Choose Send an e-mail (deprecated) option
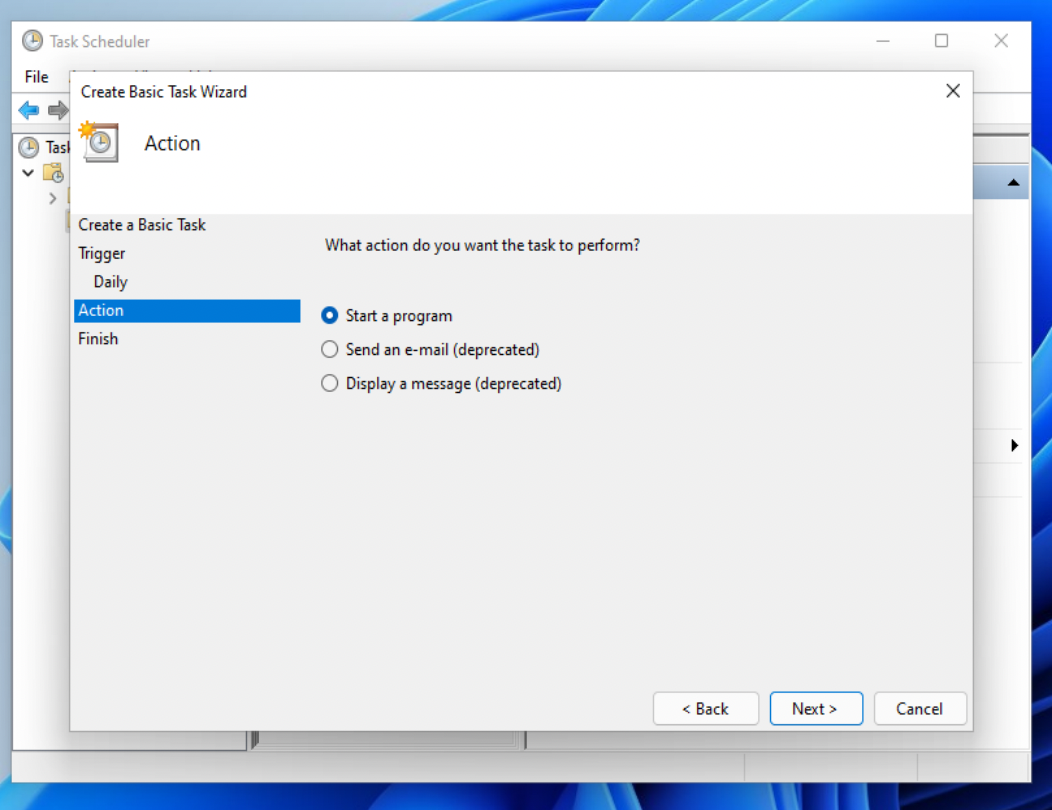This screenshot has height=810, width=1052. pos(330,350)
